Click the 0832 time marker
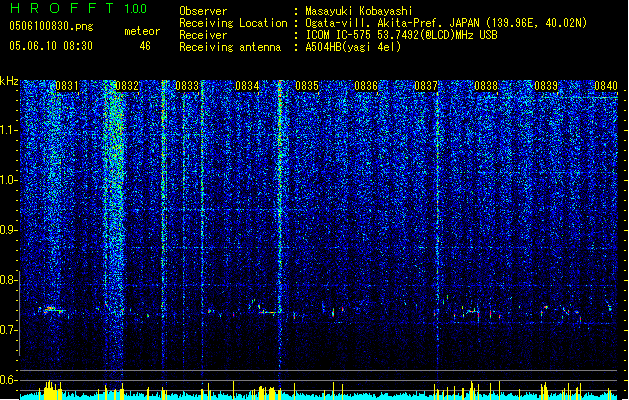 127,86
